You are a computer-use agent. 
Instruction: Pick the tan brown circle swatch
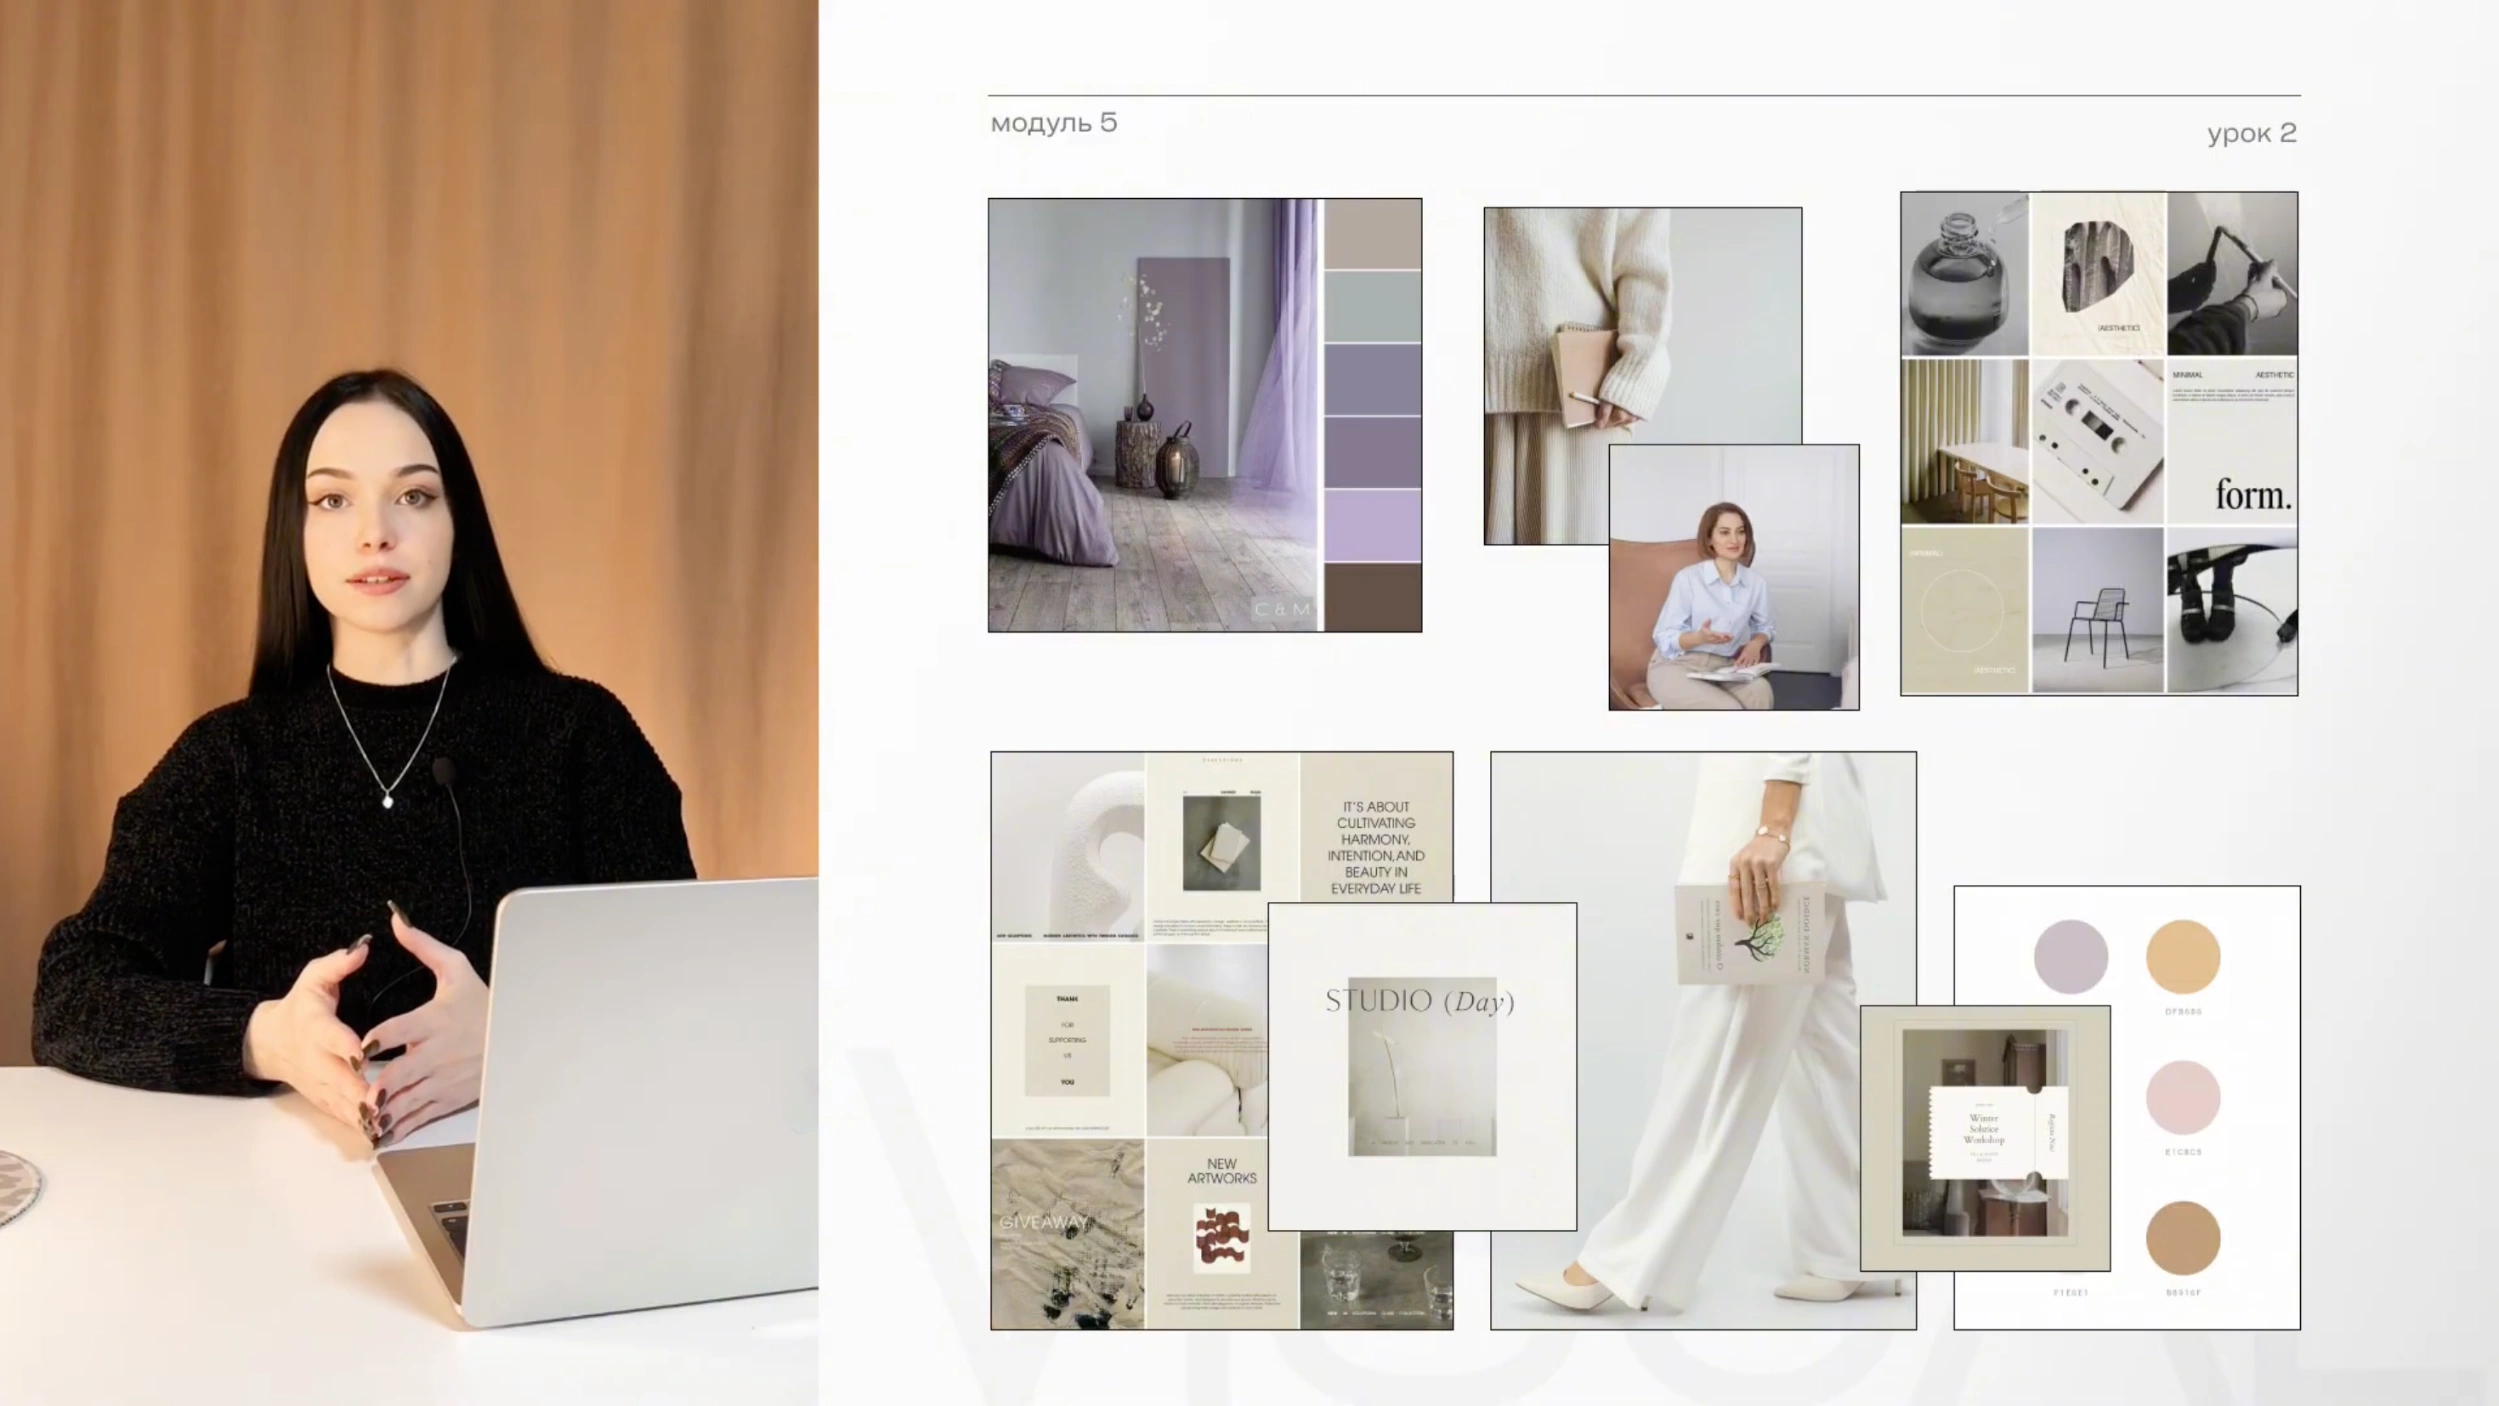point(2183,1238)
